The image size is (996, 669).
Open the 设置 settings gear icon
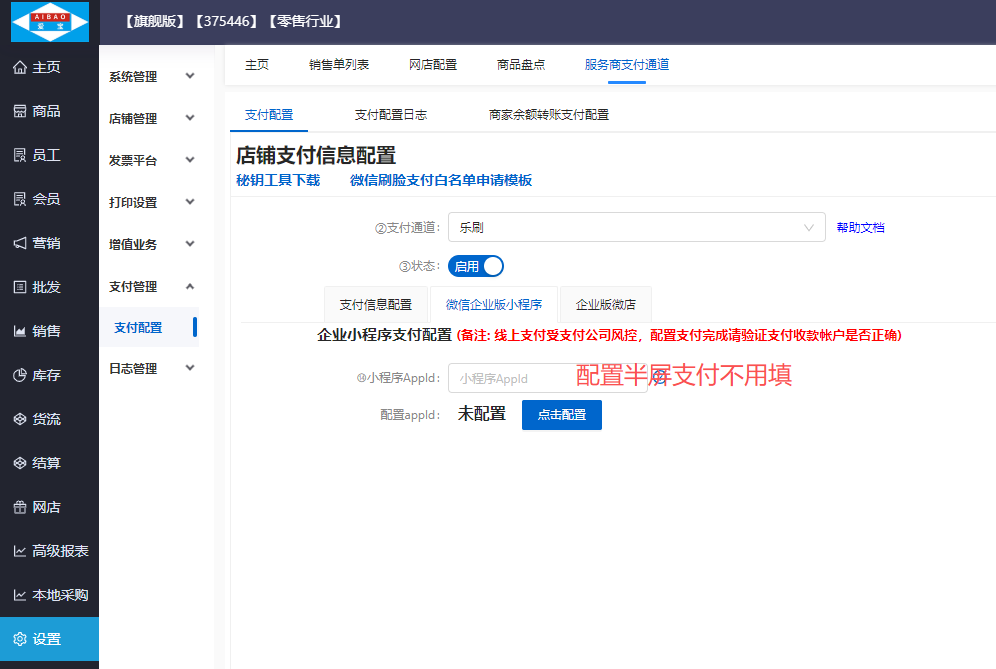(x=20, y=639)
